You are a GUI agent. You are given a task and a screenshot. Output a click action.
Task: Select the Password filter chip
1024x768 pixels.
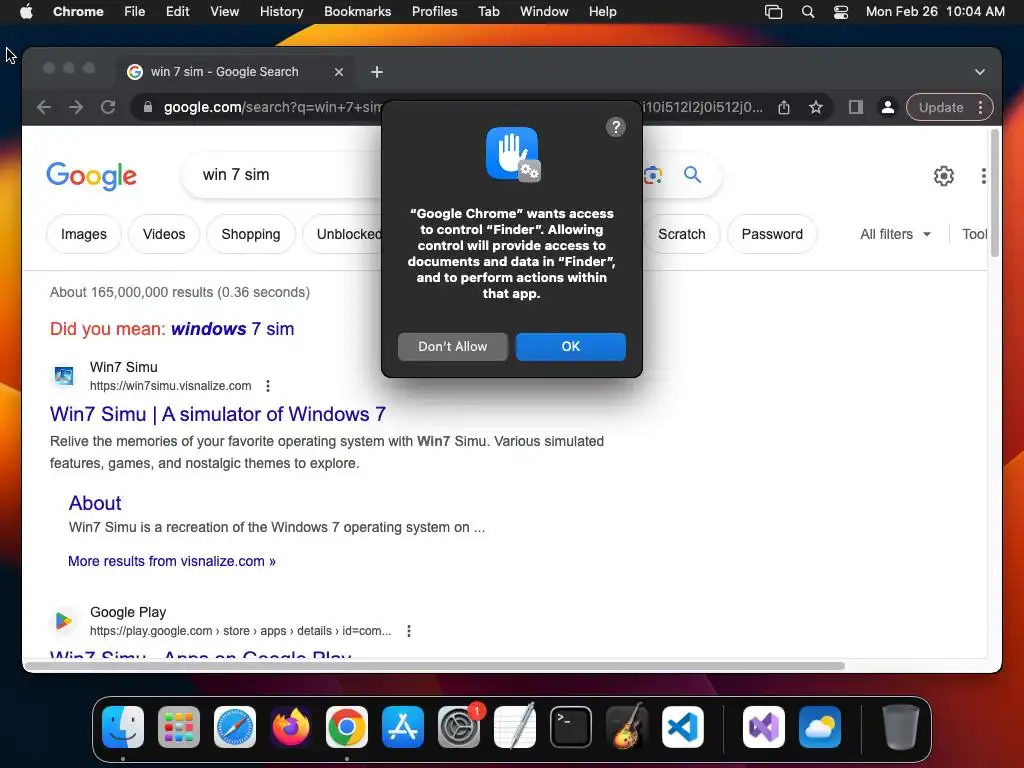[772, 234]
